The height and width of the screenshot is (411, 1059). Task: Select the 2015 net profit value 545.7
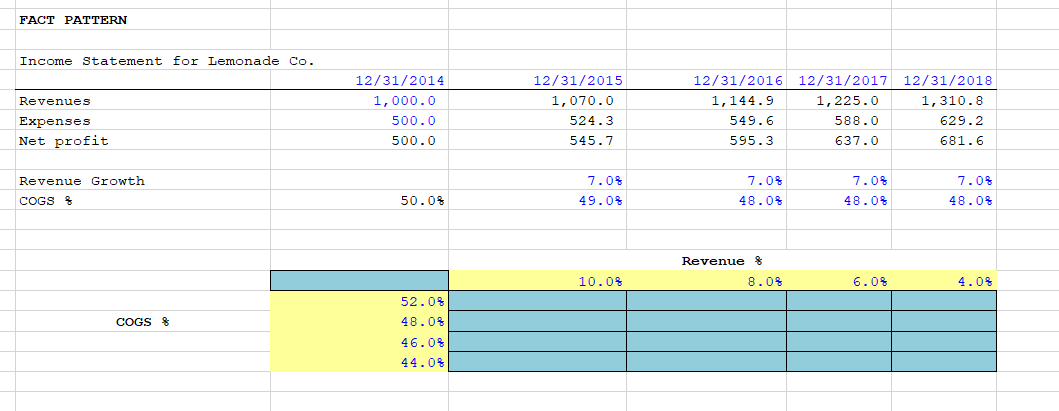click(538, 141)
